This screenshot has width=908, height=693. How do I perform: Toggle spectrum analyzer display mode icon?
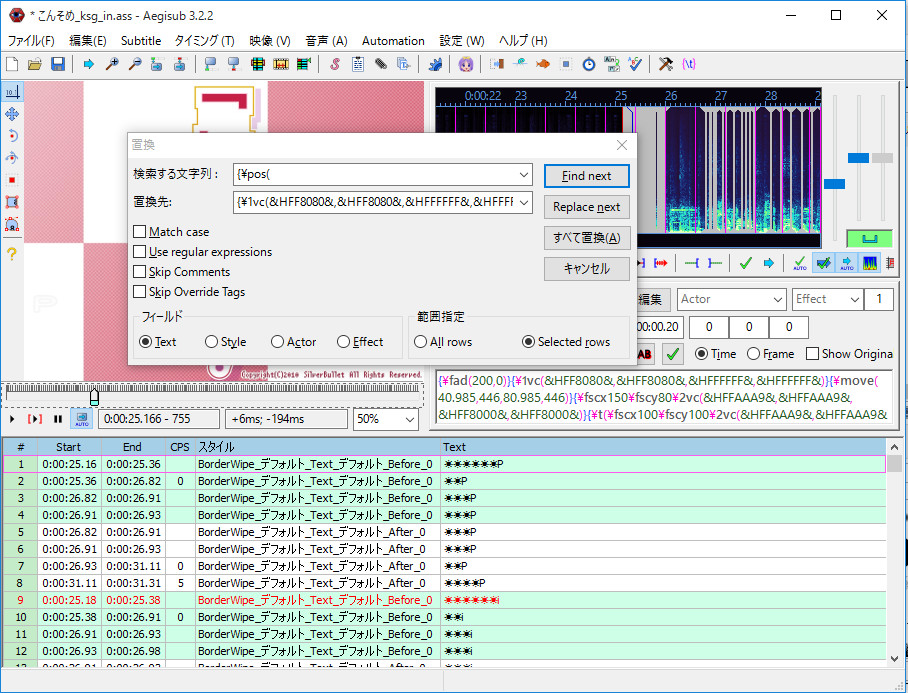870,263
